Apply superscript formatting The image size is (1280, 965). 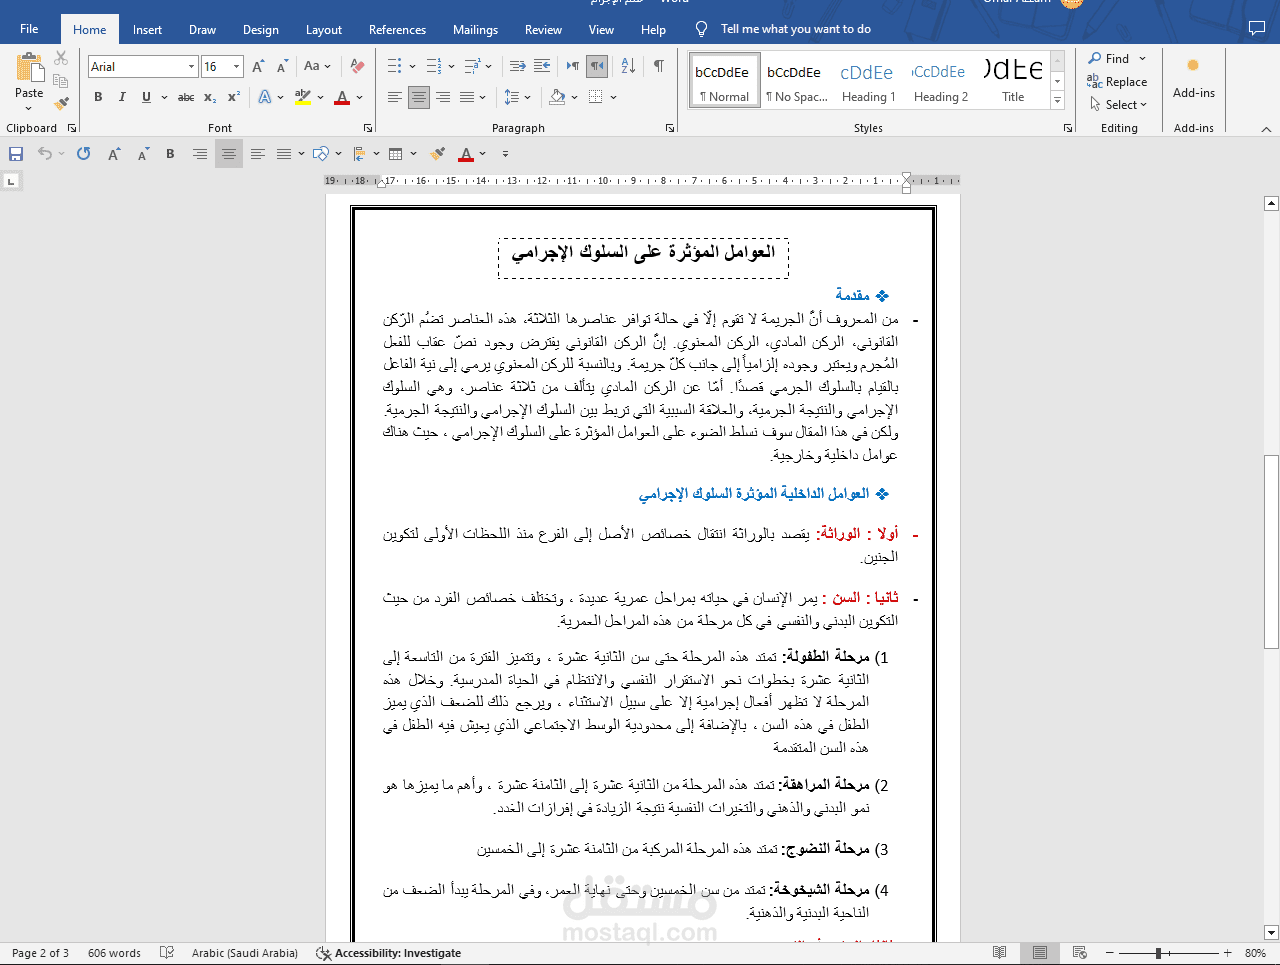point(233,97)
